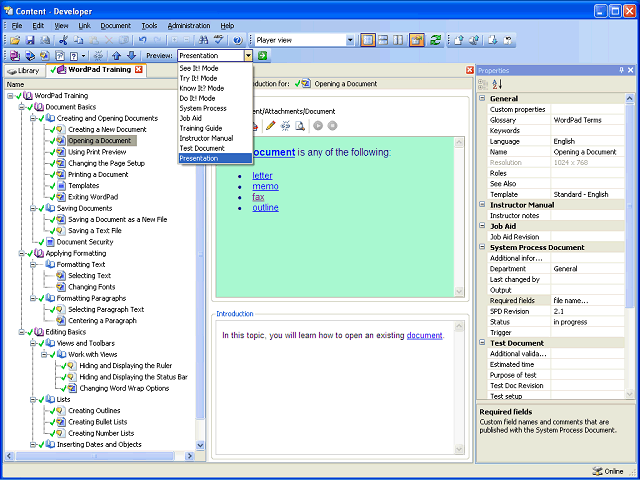Follow the 'memo' hyperlink
Viewport: 640px width, 480px height.
[265, 186]
